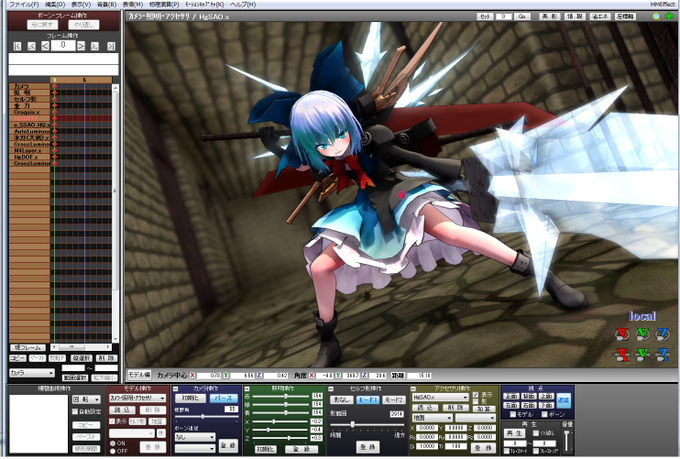The width and height of the screenshot is (680, 459).
Task: Toggle accessory display checkbox
Action: point(476,395)
